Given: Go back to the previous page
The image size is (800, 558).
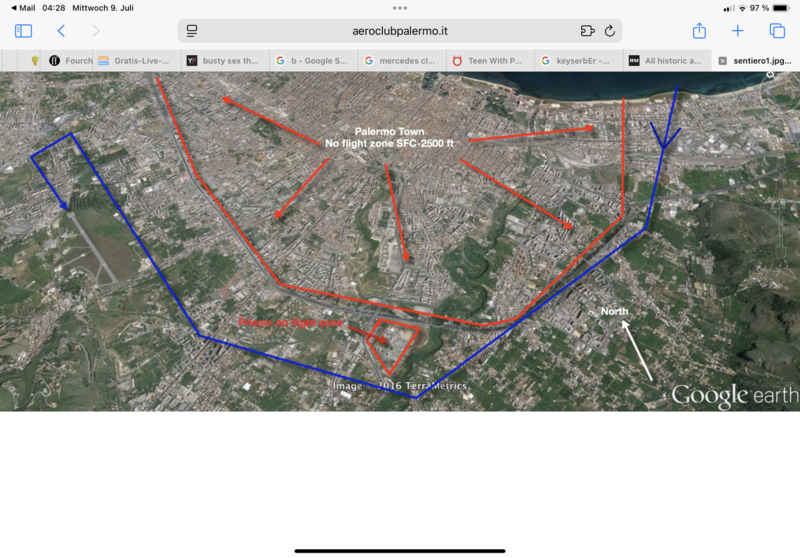Looking at the screenshot, I should click(61, 31).
